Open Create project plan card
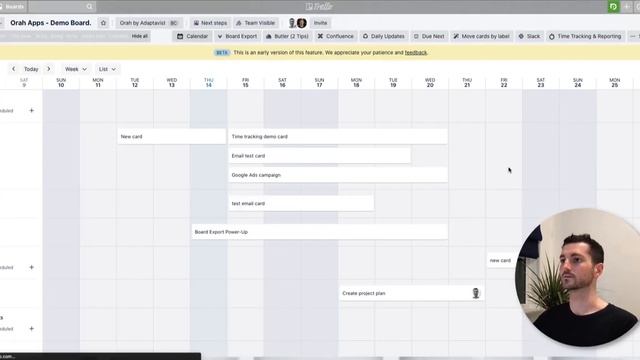The height and width of the screenshot is (360, 640). pos(412,293)
